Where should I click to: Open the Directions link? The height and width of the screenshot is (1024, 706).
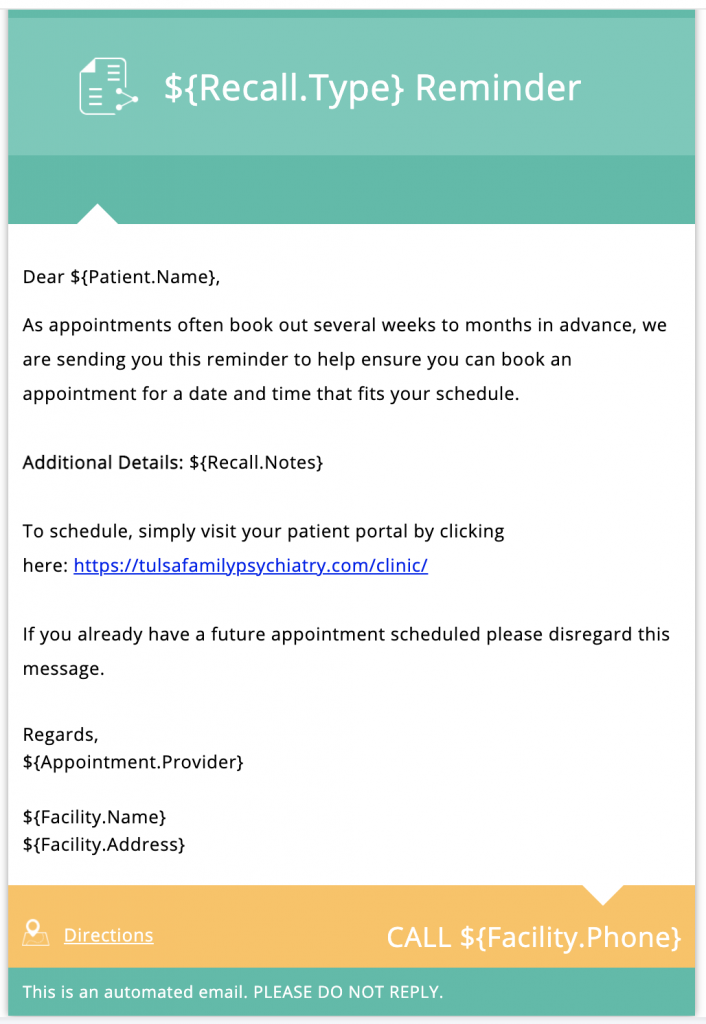click(x=108, y=936)
